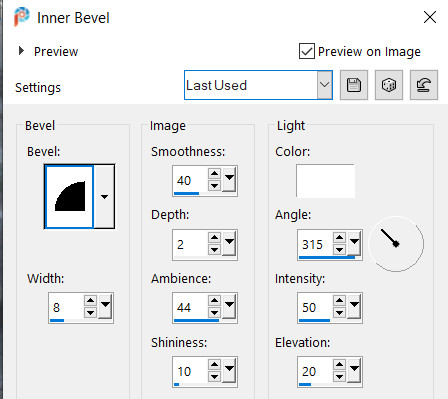Expand the Preview disclosure triangle
The image size is (448, 399).
[x=21, y=51]
